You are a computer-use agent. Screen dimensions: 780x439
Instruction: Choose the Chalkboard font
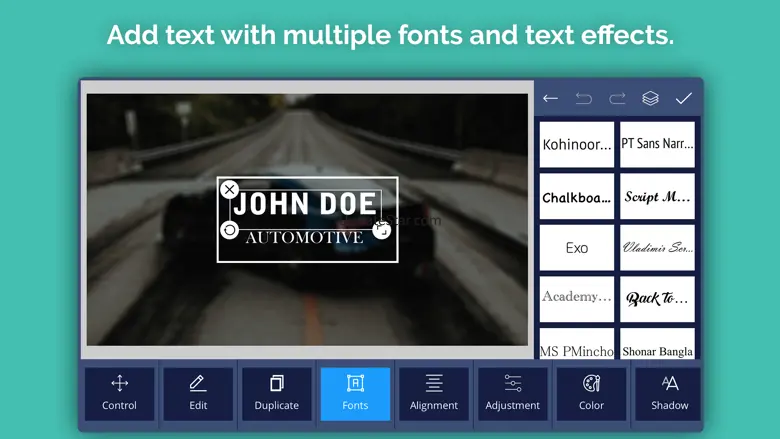(577, 196)
